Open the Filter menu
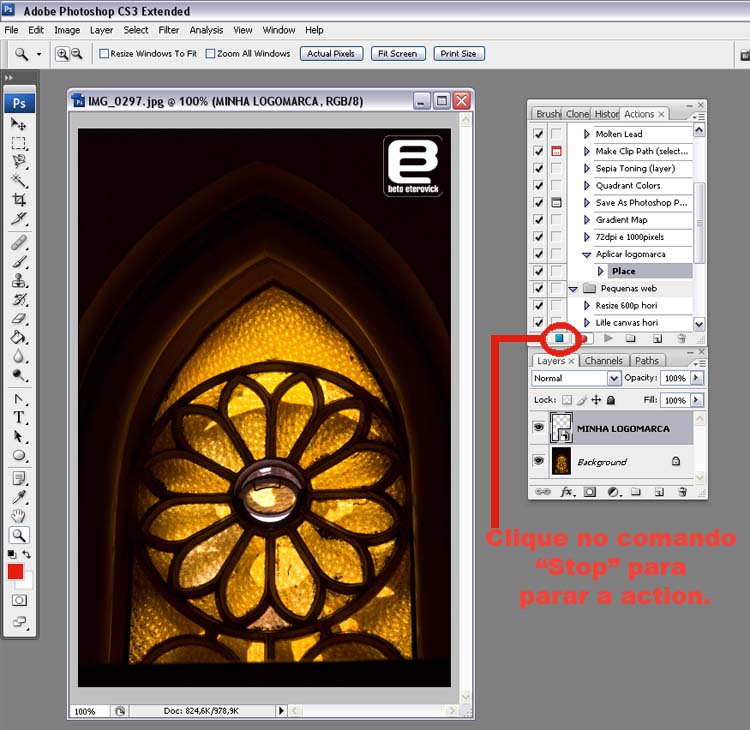This screenshot has width=750, height=730. point(169,30)
